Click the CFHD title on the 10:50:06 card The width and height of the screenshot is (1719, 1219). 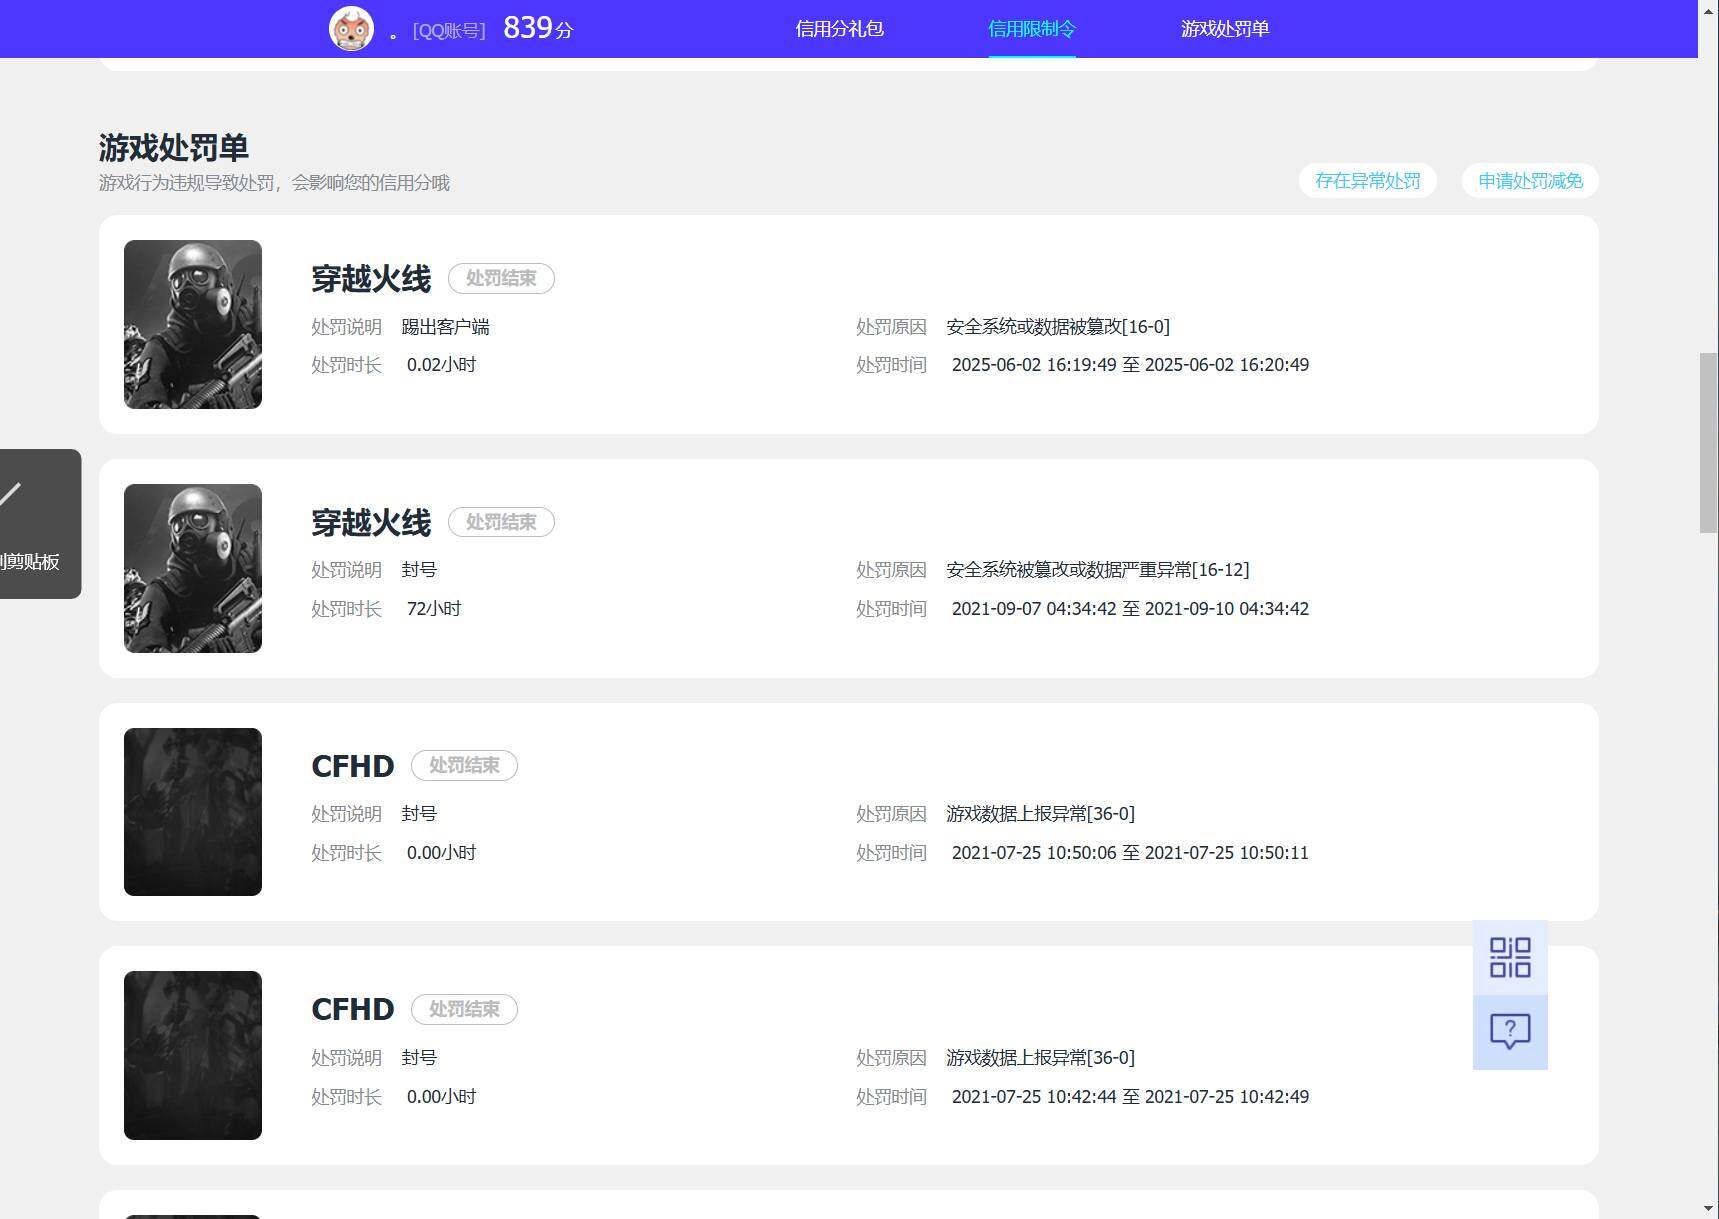tap(353, 766)
